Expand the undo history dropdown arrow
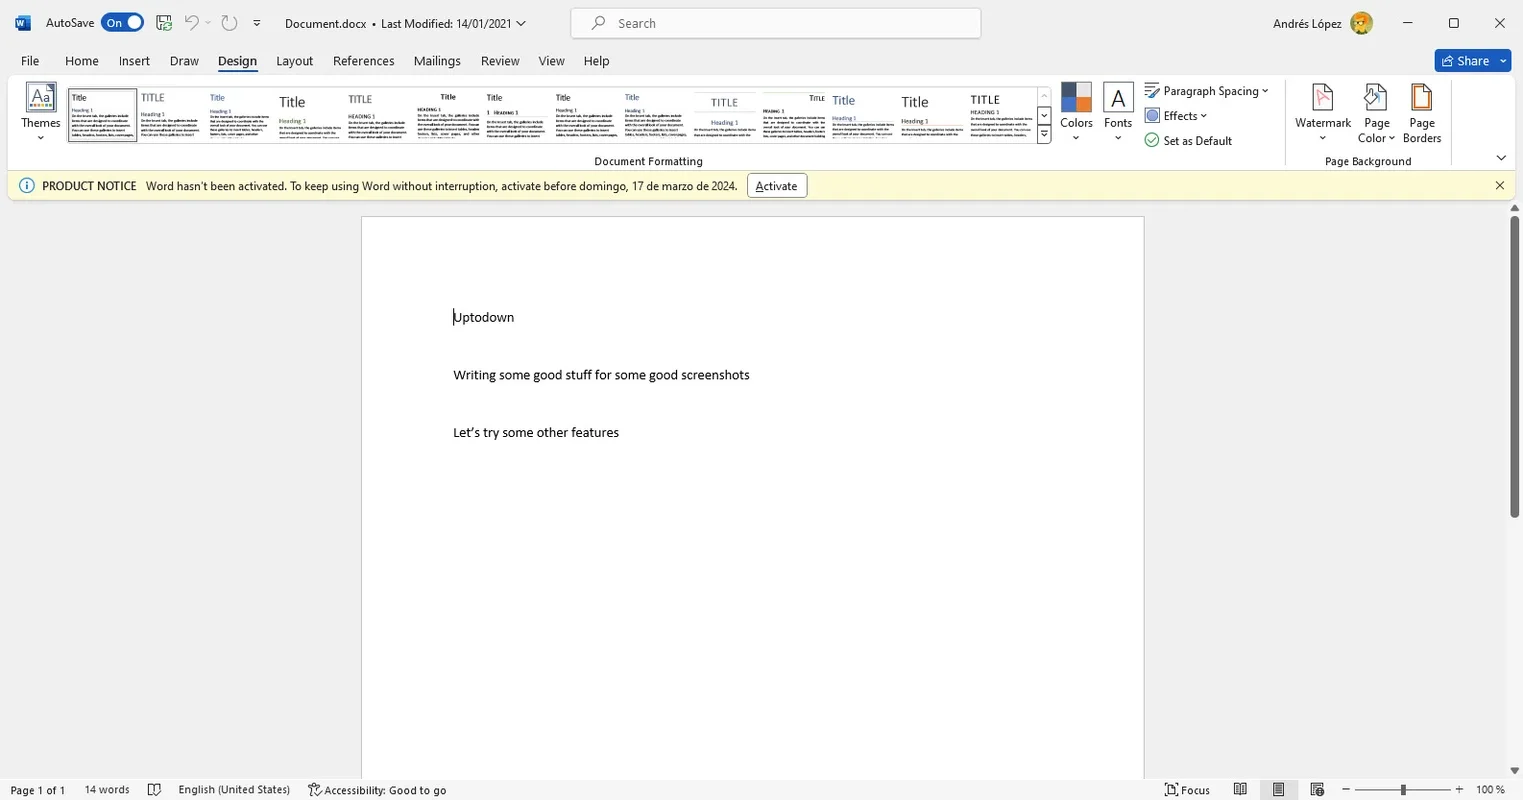The image size is (1523, 800). tap(208, 23)
